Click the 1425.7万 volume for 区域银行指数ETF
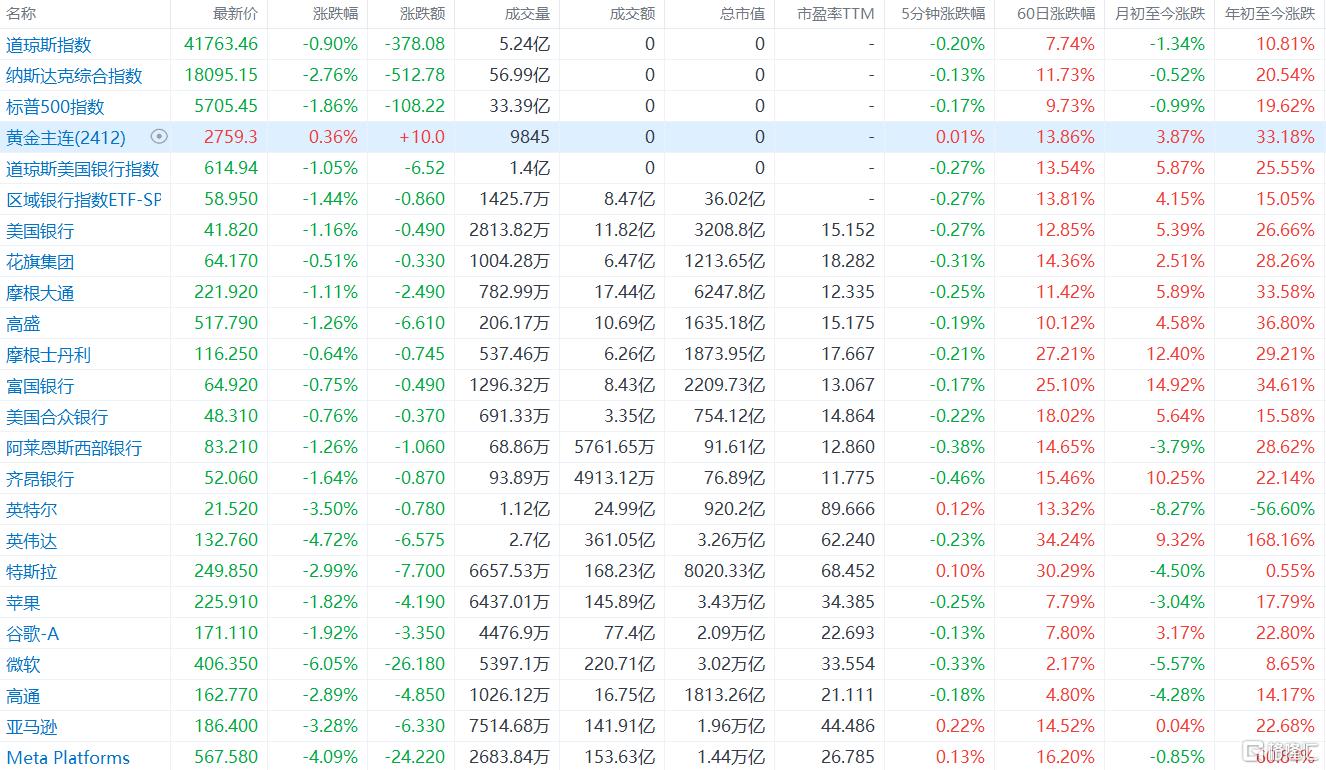This screenshot has height=770, width=1326. click(513, 199)
